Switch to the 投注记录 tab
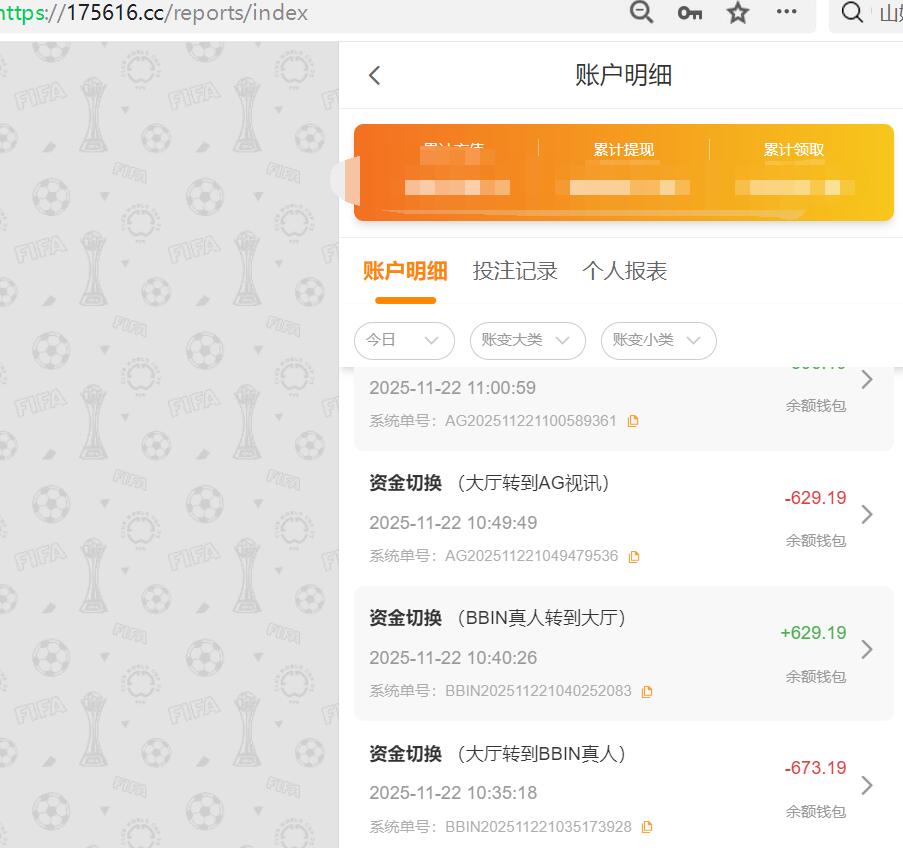This screenshot has width=903, height=848. pos(515,270)
